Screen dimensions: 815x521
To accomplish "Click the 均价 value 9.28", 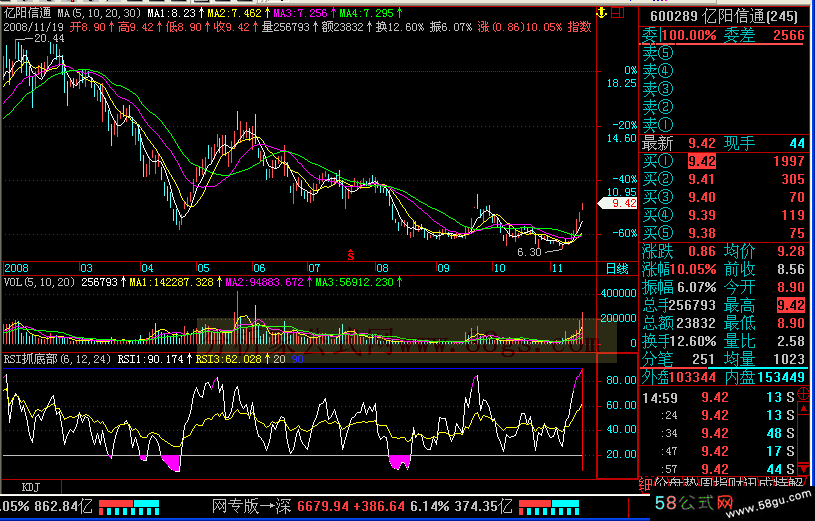I will tap(791, 252).
